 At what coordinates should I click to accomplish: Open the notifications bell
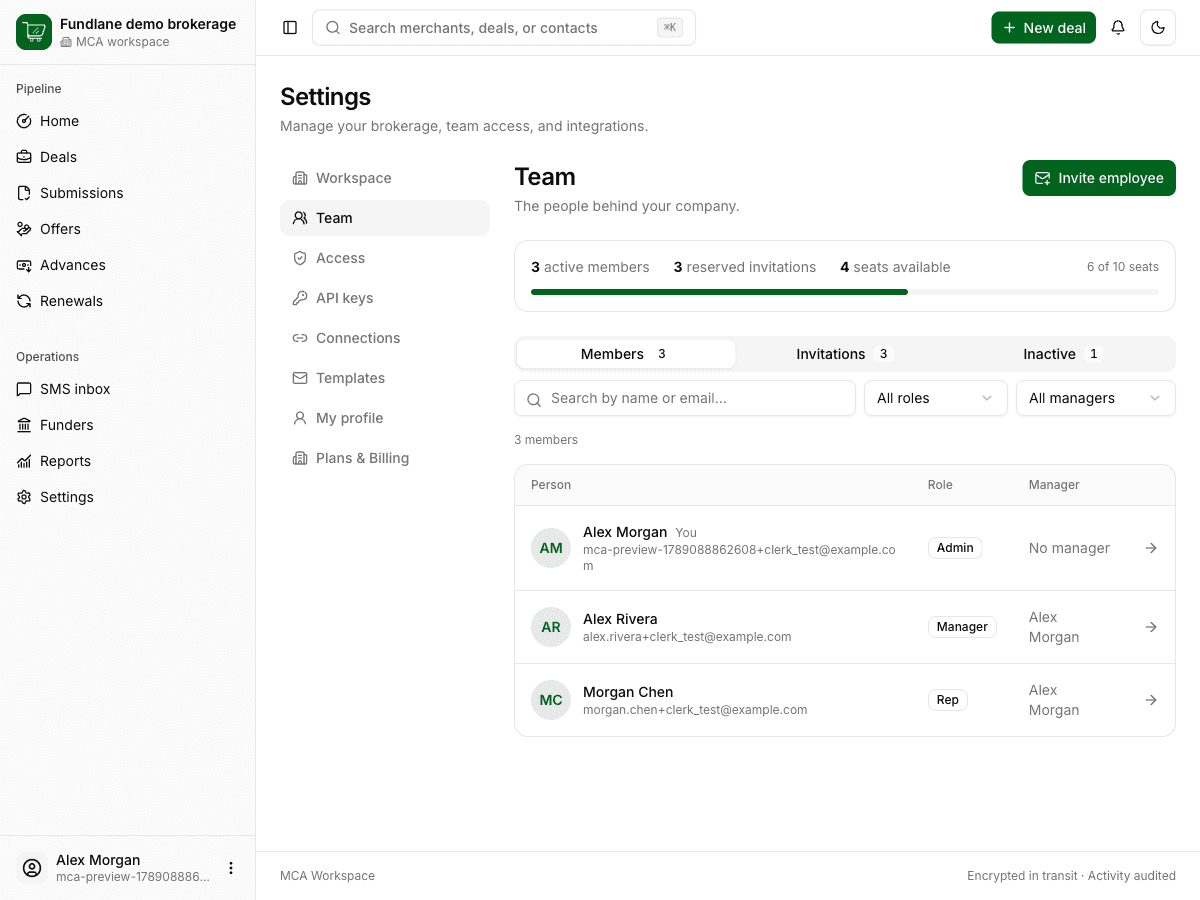(x=1118, y=28)
